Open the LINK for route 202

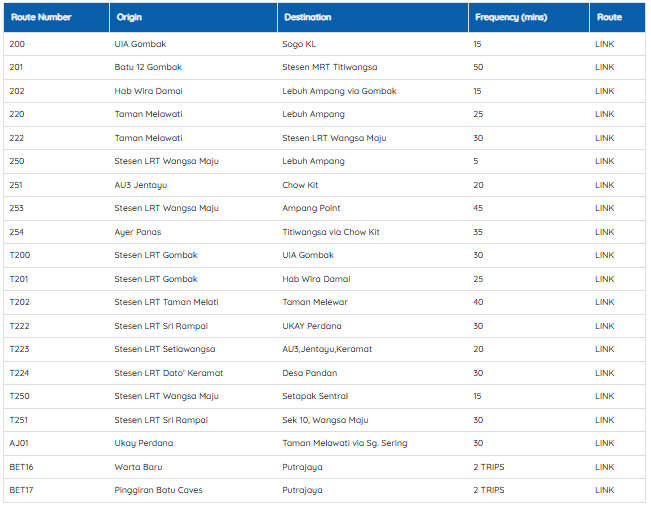coord(604,91)
